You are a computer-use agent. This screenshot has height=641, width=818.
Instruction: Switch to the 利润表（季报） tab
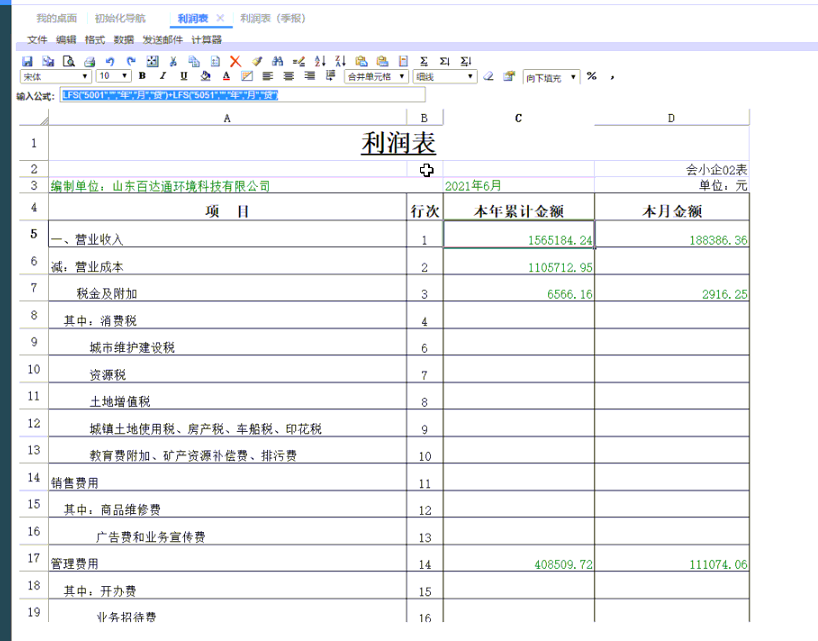pos(272,18)
